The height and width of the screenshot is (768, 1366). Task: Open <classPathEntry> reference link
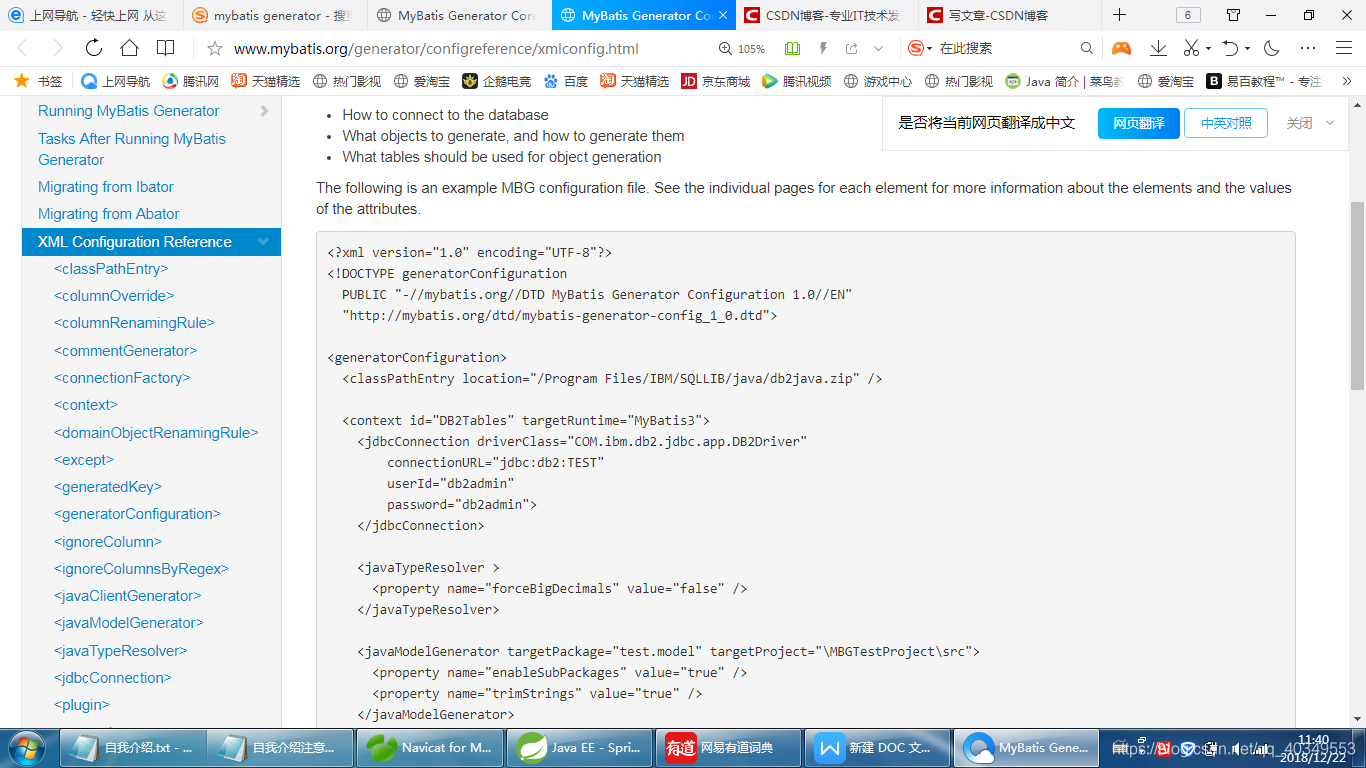111,269
